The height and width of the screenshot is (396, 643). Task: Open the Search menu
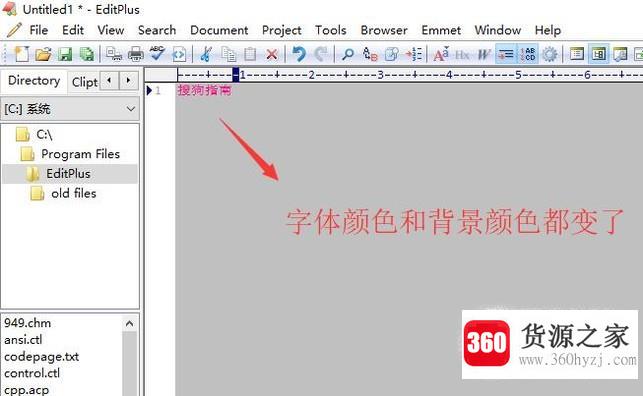pyautogui.click(x=157, y=30)
